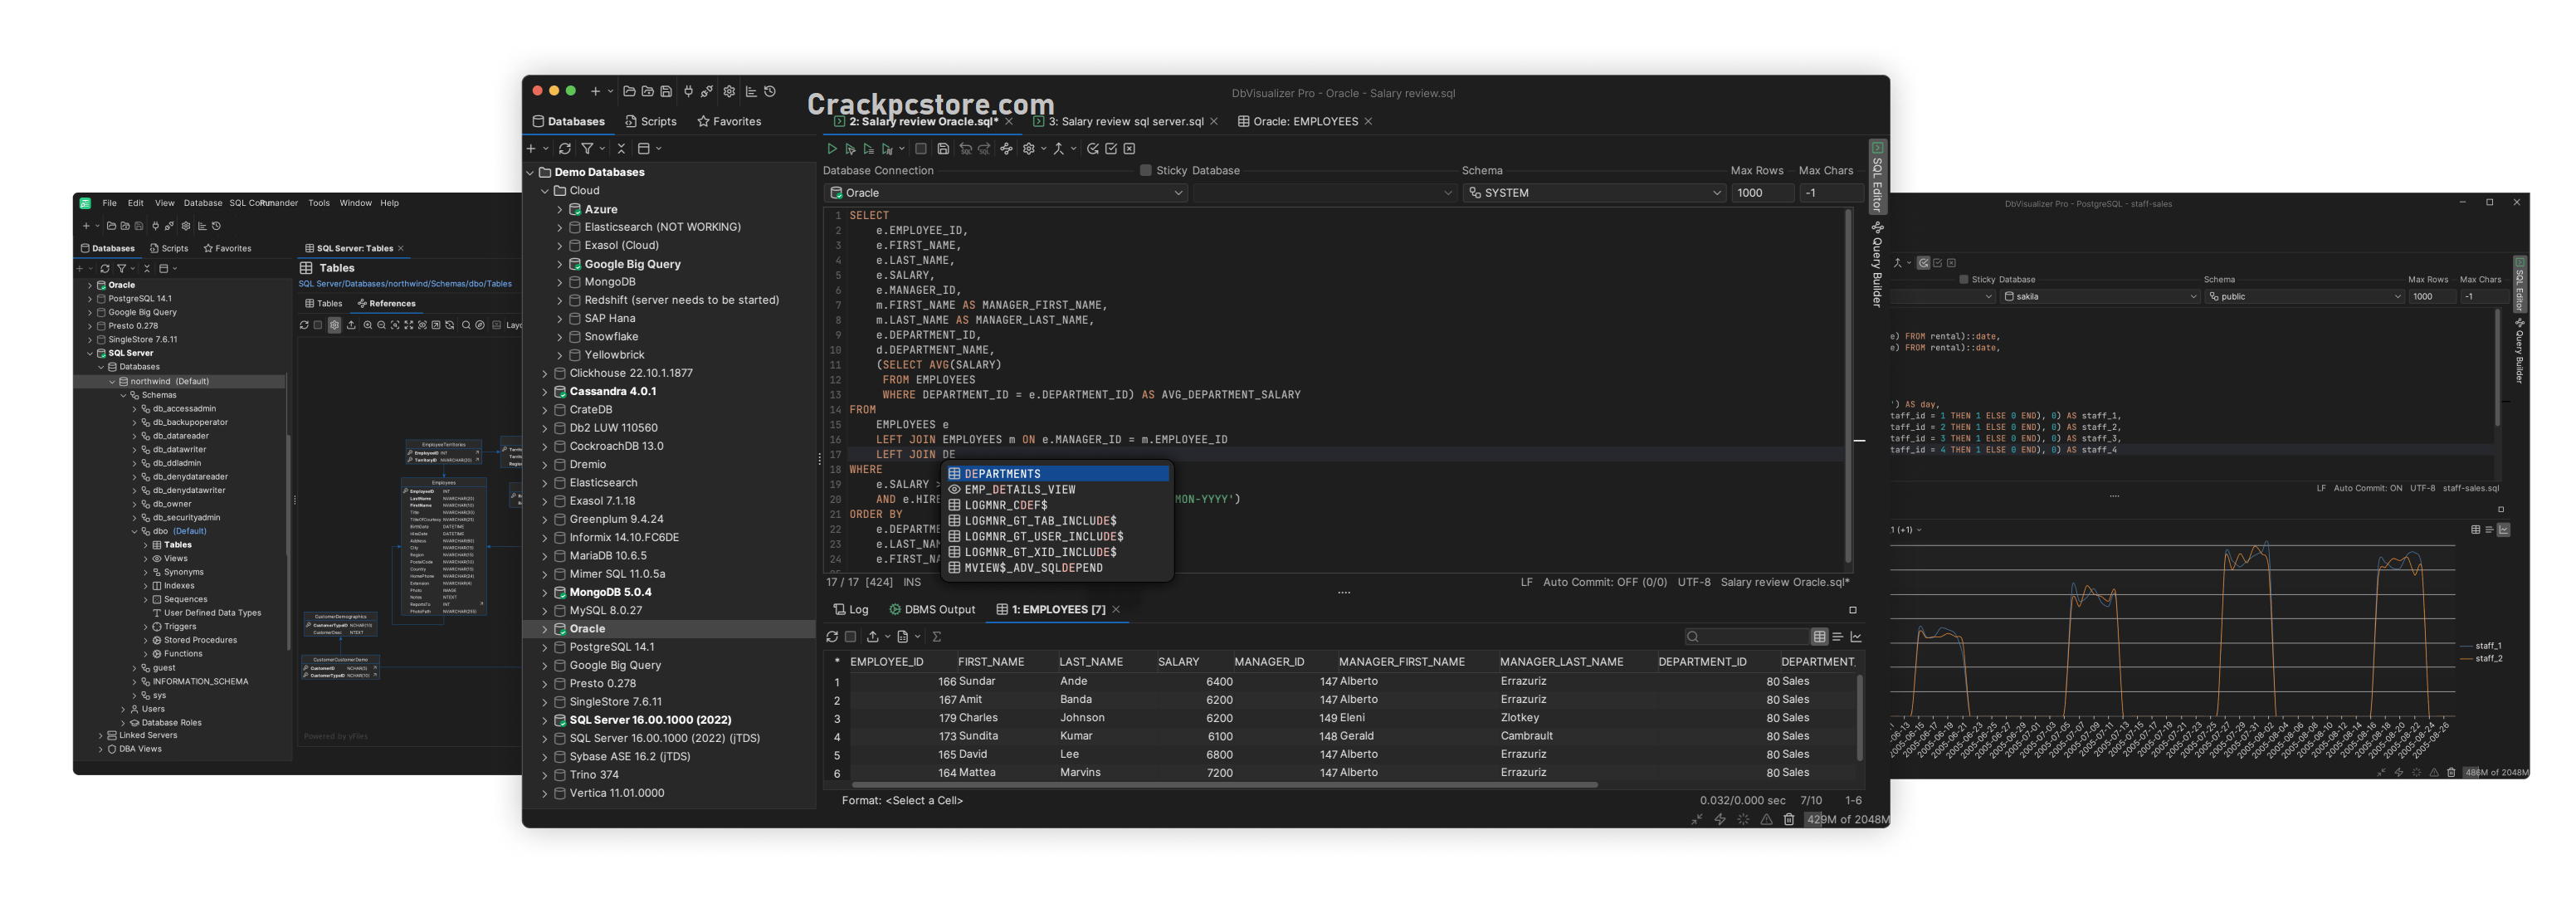Open the filter dropdown arrow in the center tree toolbar
Screen dimensions: 2576x903
[602, 149]
